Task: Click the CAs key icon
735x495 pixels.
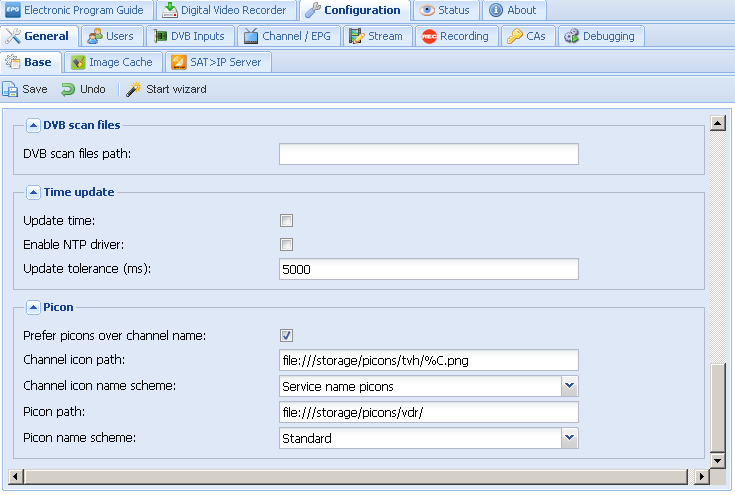Action: (x=515, y=36)
